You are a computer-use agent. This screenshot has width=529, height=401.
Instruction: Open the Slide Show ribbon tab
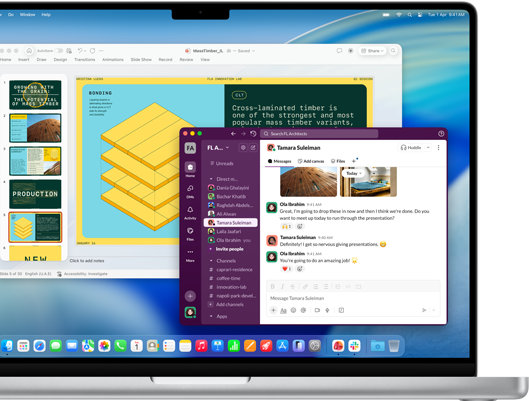(x=141, y=60)
